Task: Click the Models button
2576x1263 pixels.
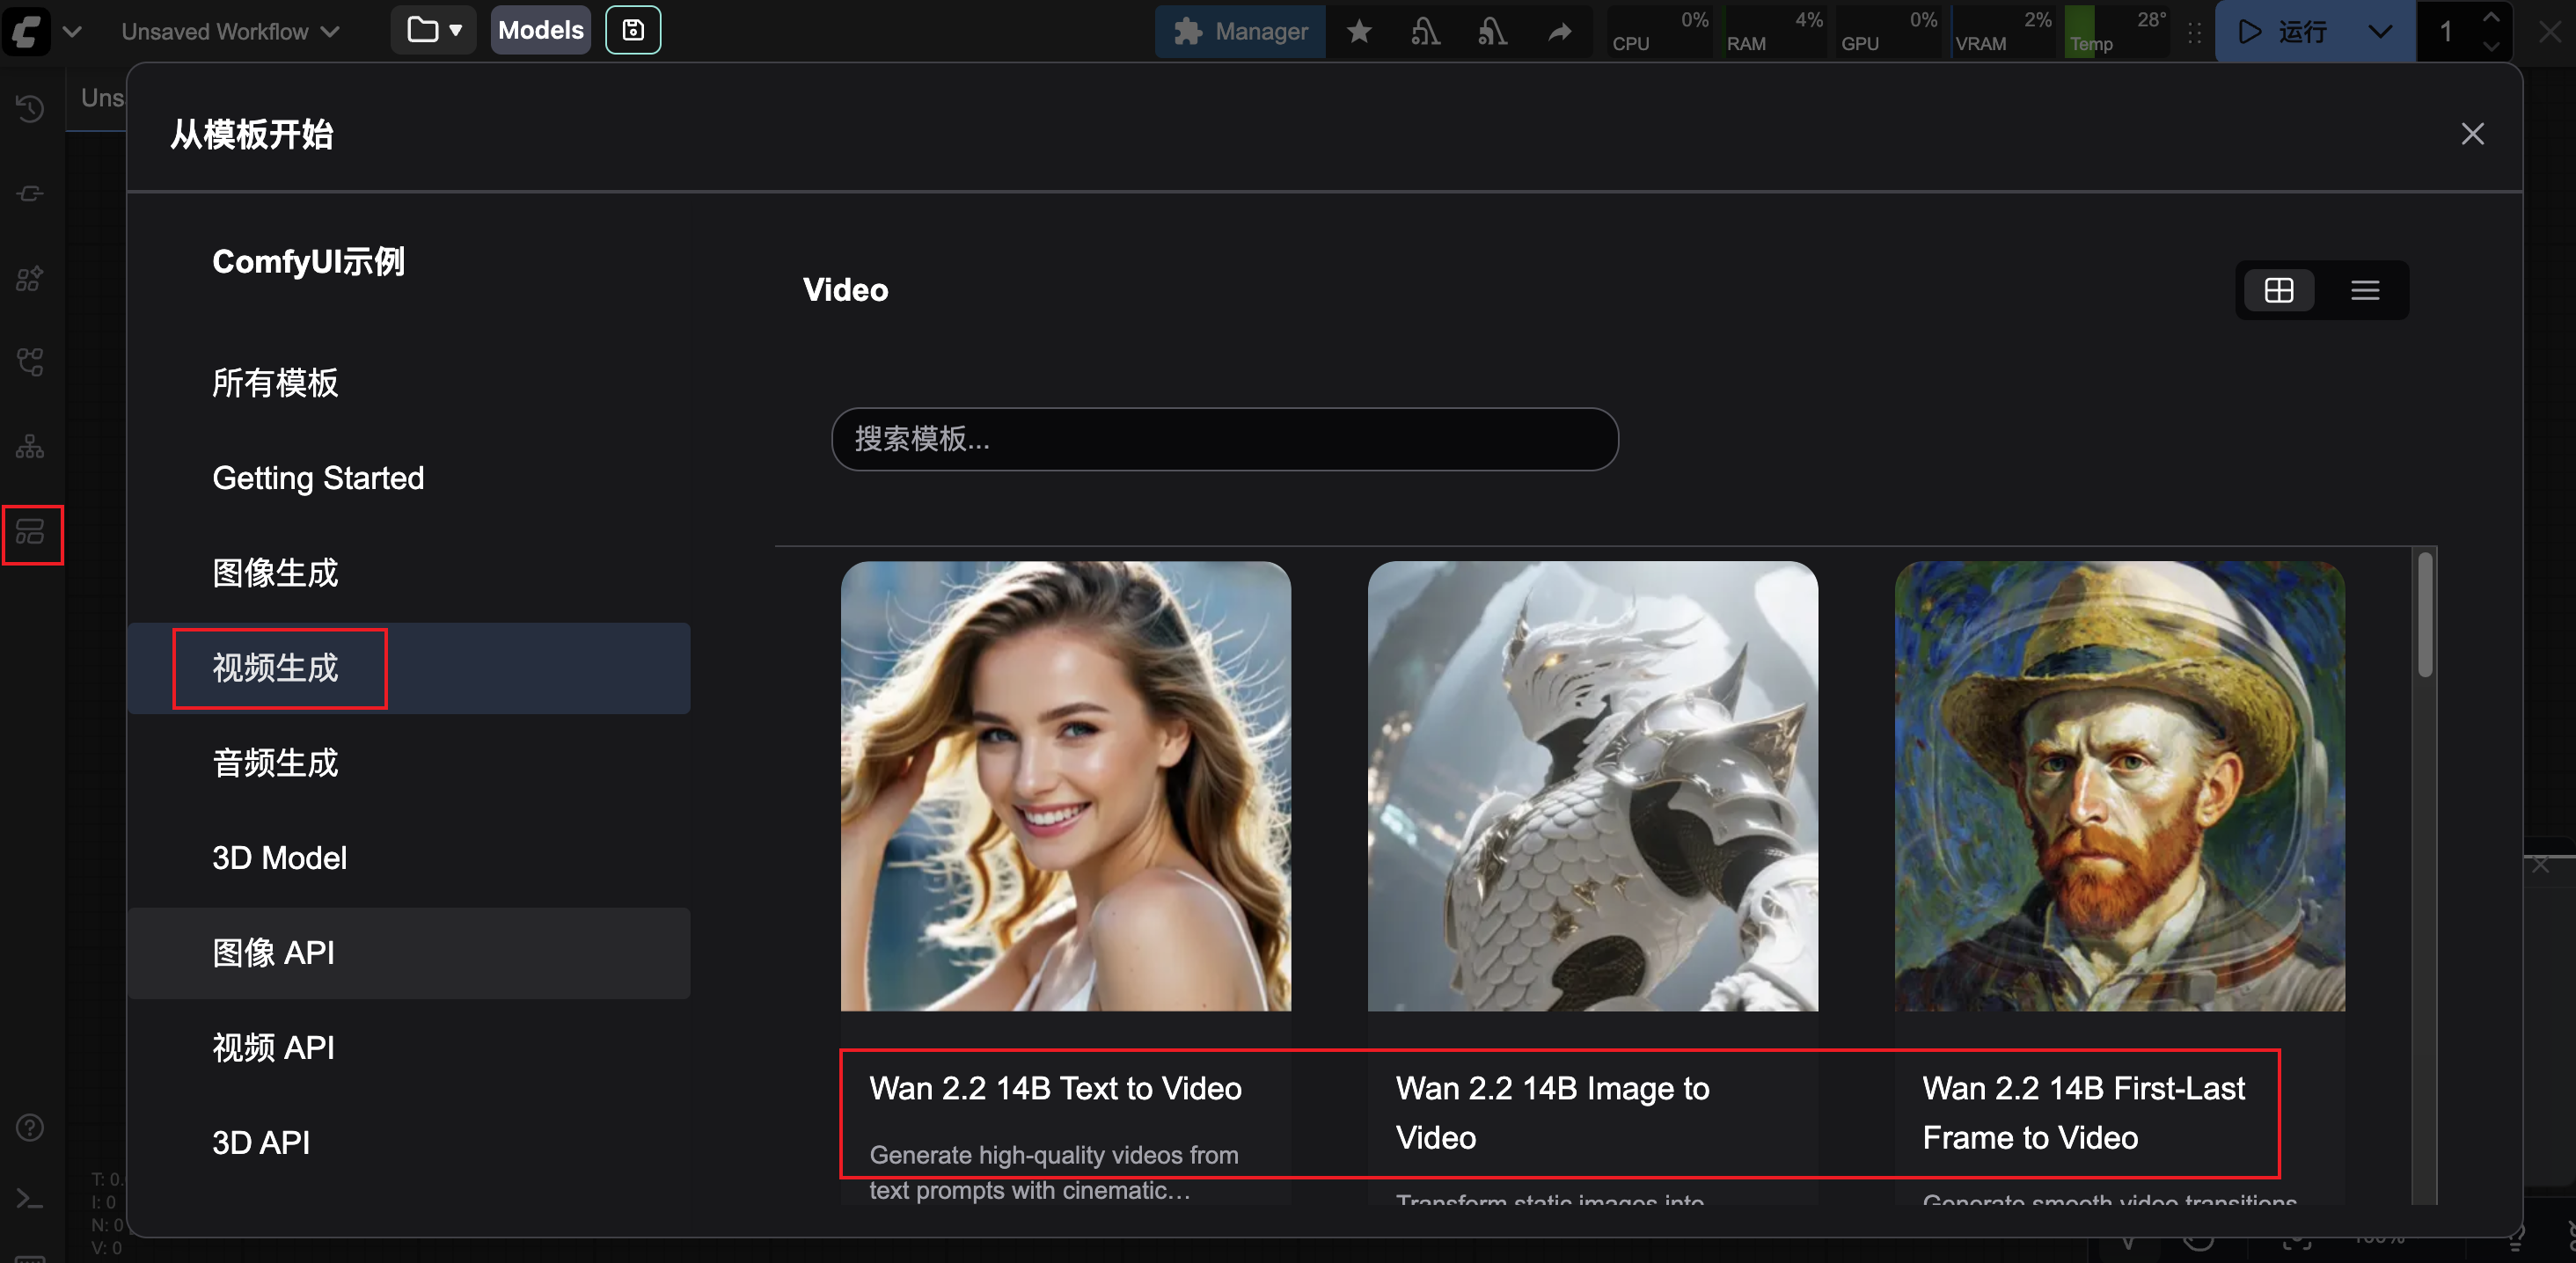Action: pos(540,30)
